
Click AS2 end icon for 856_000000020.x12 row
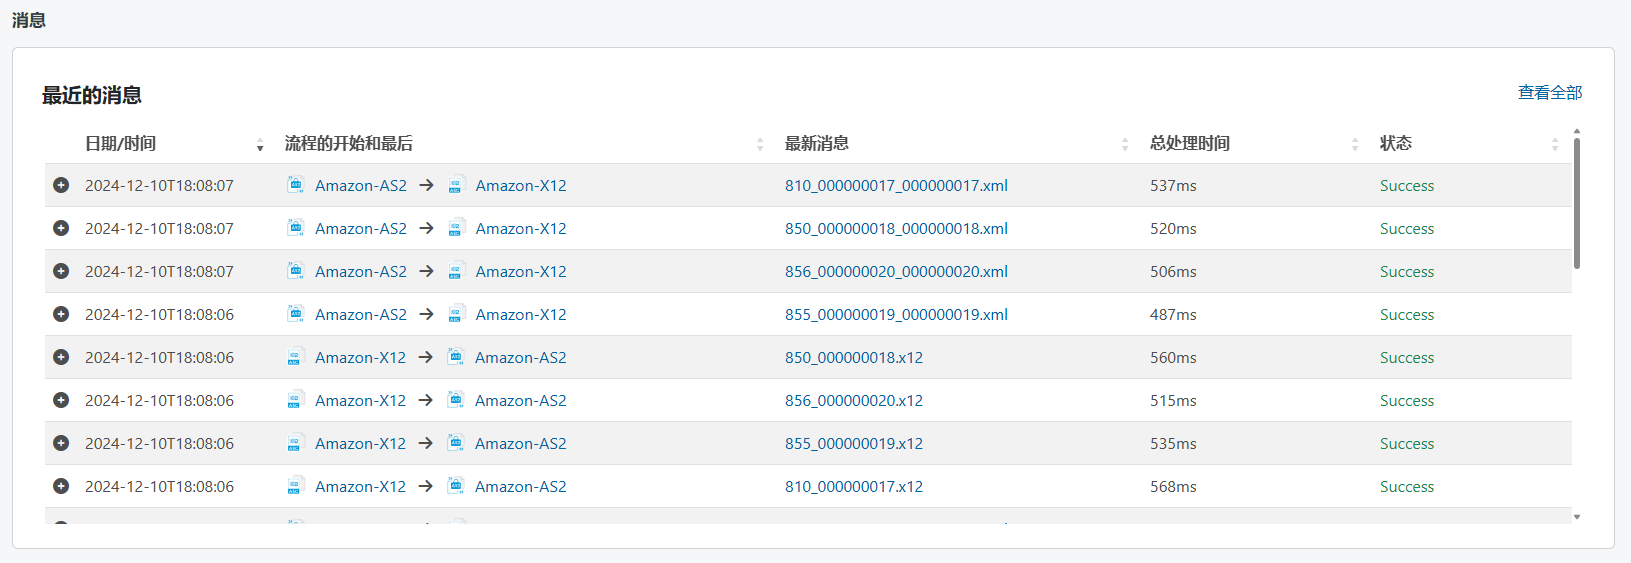[456, 400]
